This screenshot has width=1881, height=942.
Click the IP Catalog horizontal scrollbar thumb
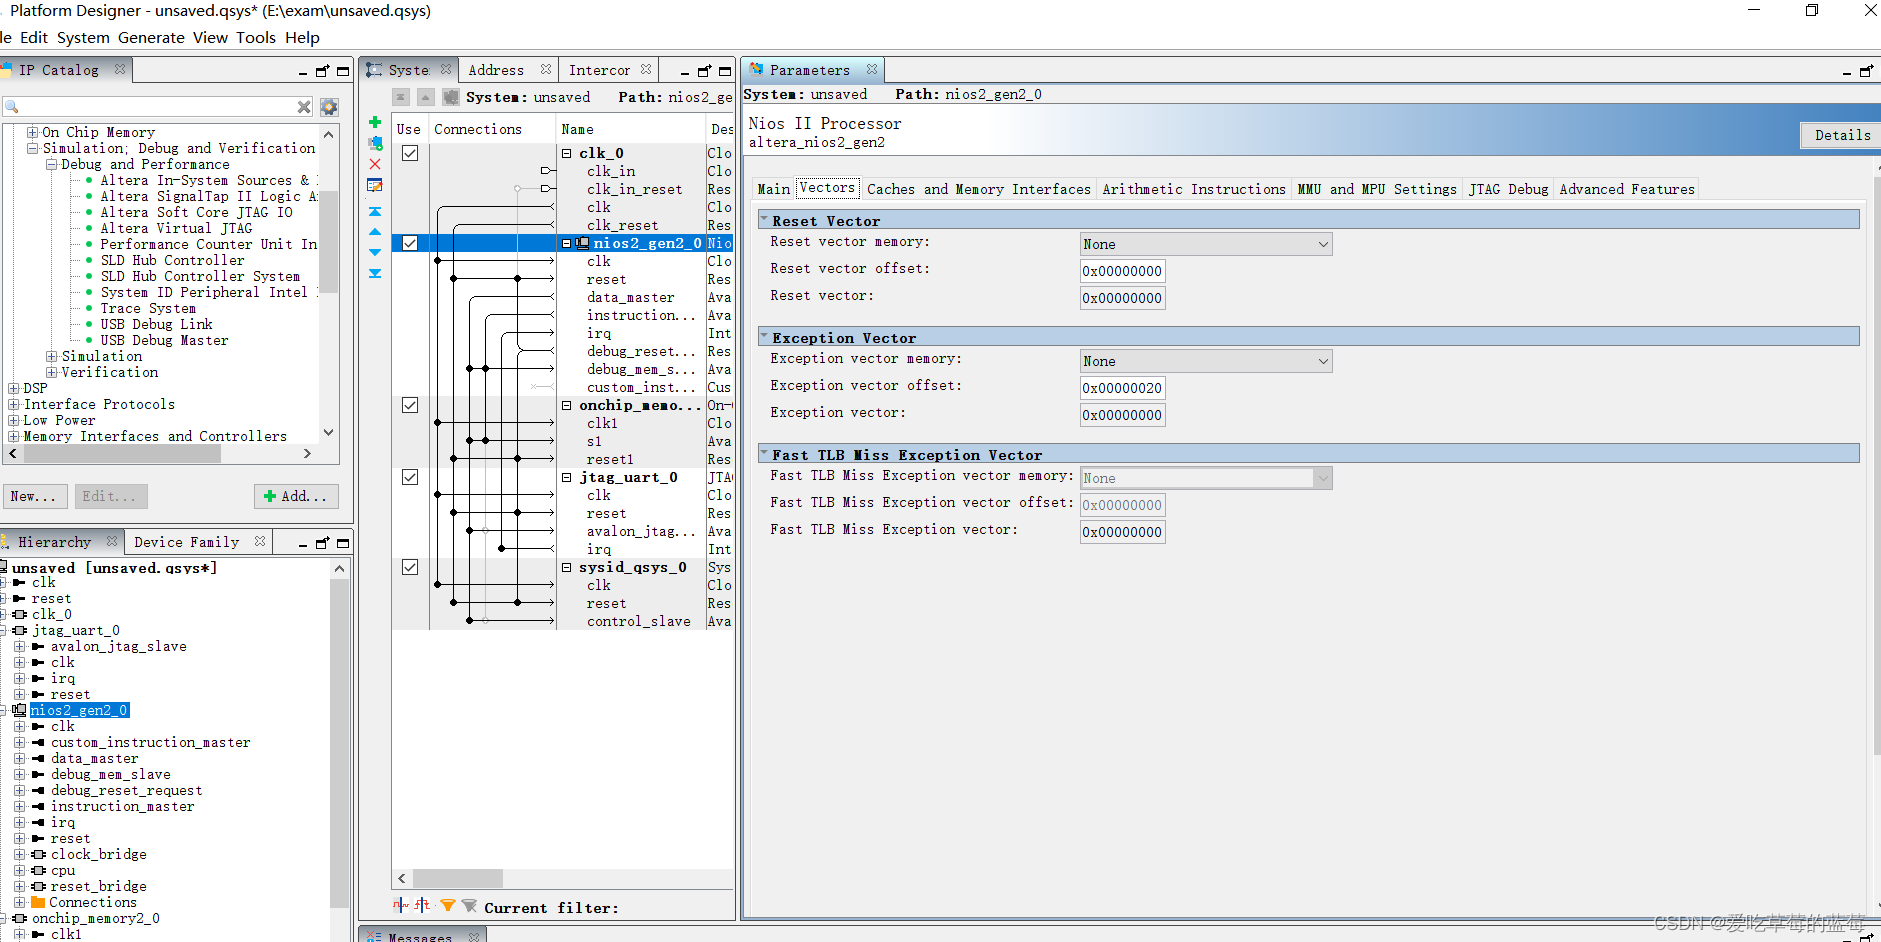[122, 453]
